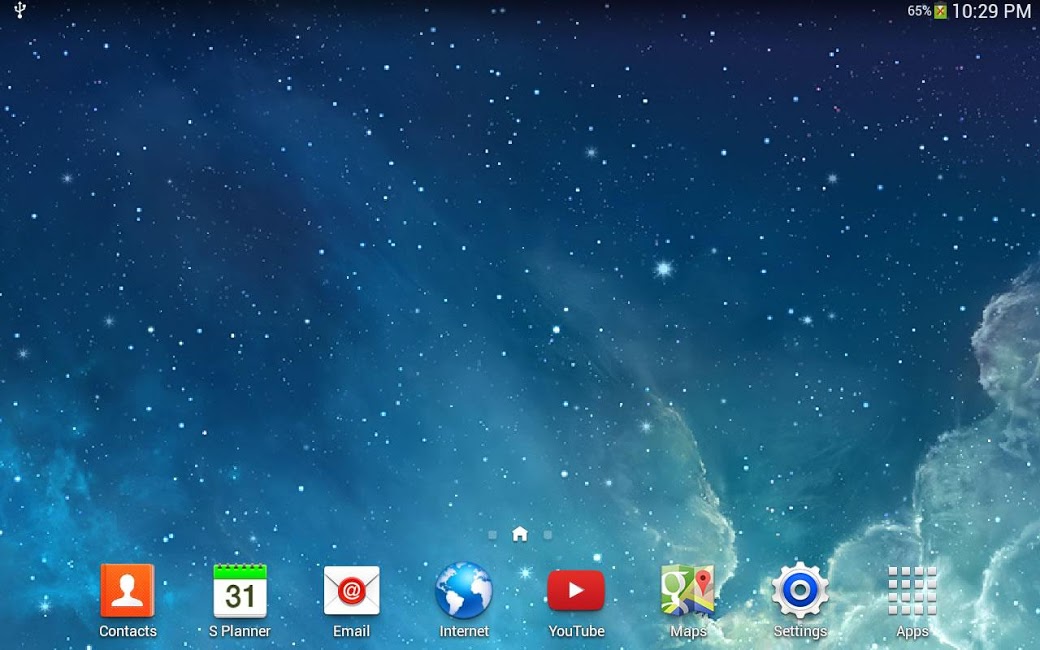This screenshot has height=650, width=1040.
Task: Open the Email envelope icon
Action: (x=351, y=590)
